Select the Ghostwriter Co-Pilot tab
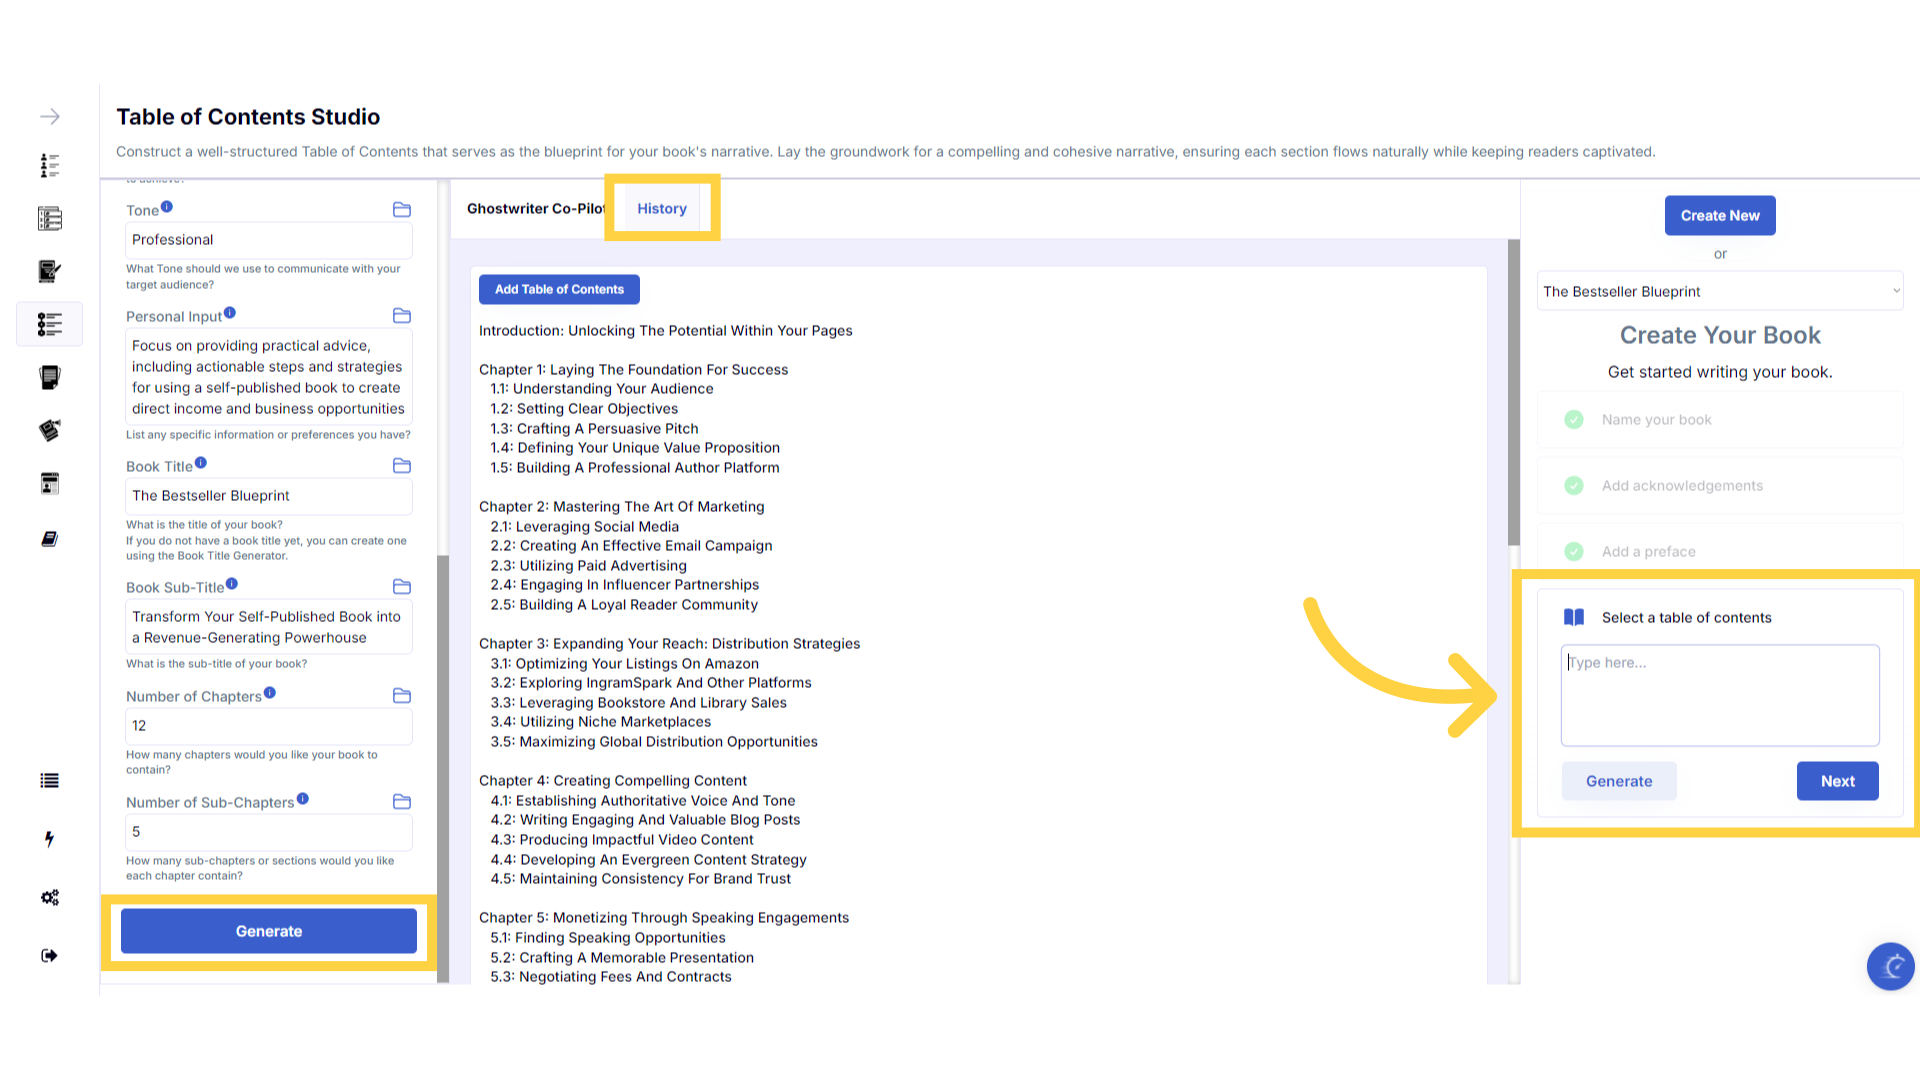Image resolution: width=1920 pixels, height=1080 pixels. (535, 209)
